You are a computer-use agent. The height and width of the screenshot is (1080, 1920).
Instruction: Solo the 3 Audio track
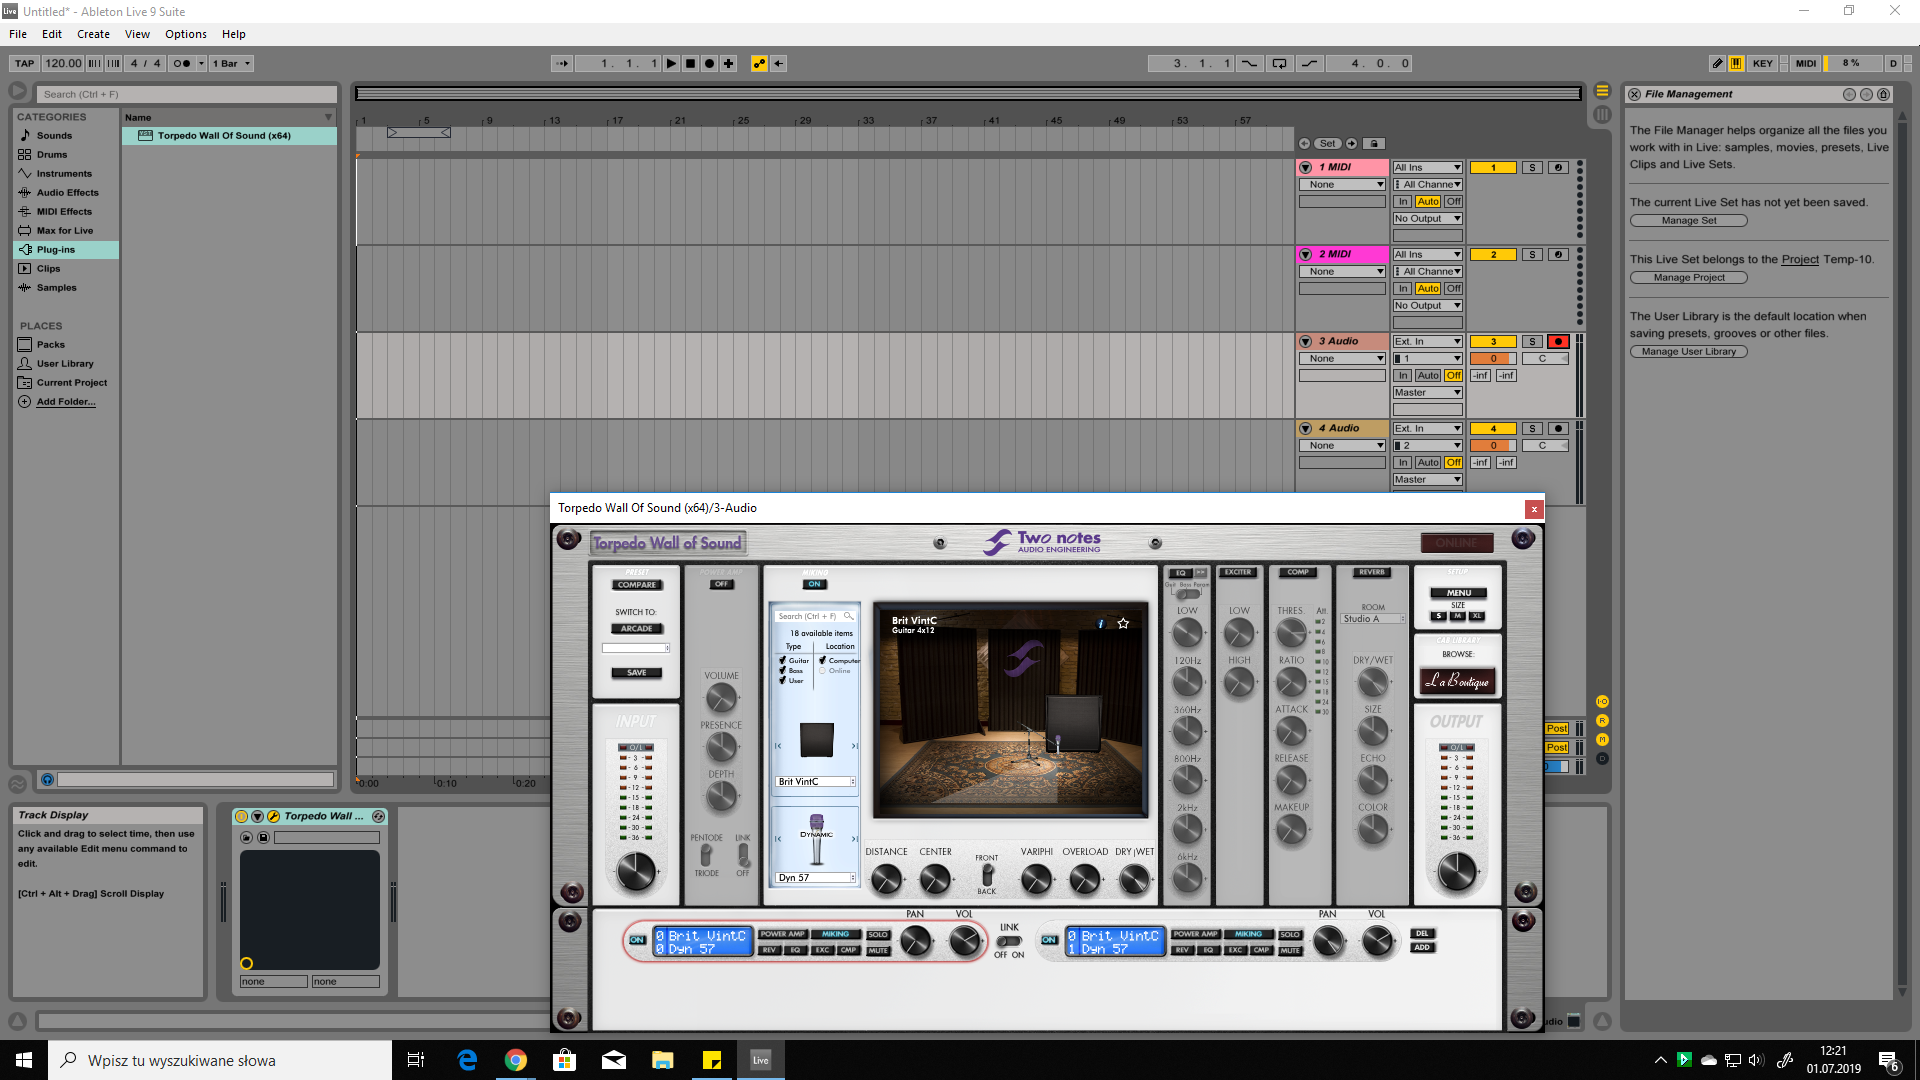coord(1532,342)
